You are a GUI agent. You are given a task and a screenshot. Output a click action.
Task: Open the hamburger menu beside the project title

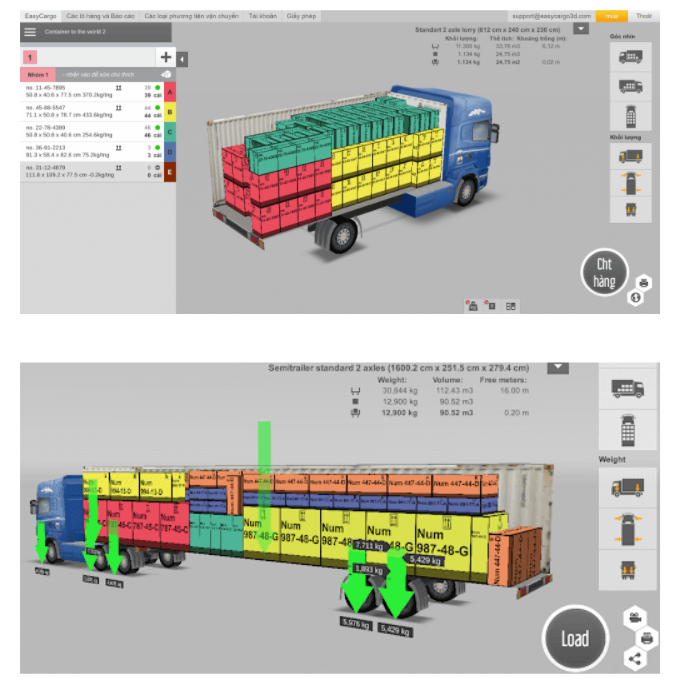(30, 32)
